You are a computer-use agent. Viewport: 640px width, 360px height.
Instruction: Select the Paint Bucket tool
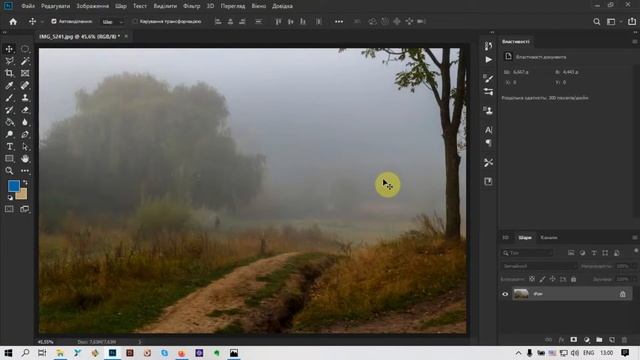(x=9, y=122)
